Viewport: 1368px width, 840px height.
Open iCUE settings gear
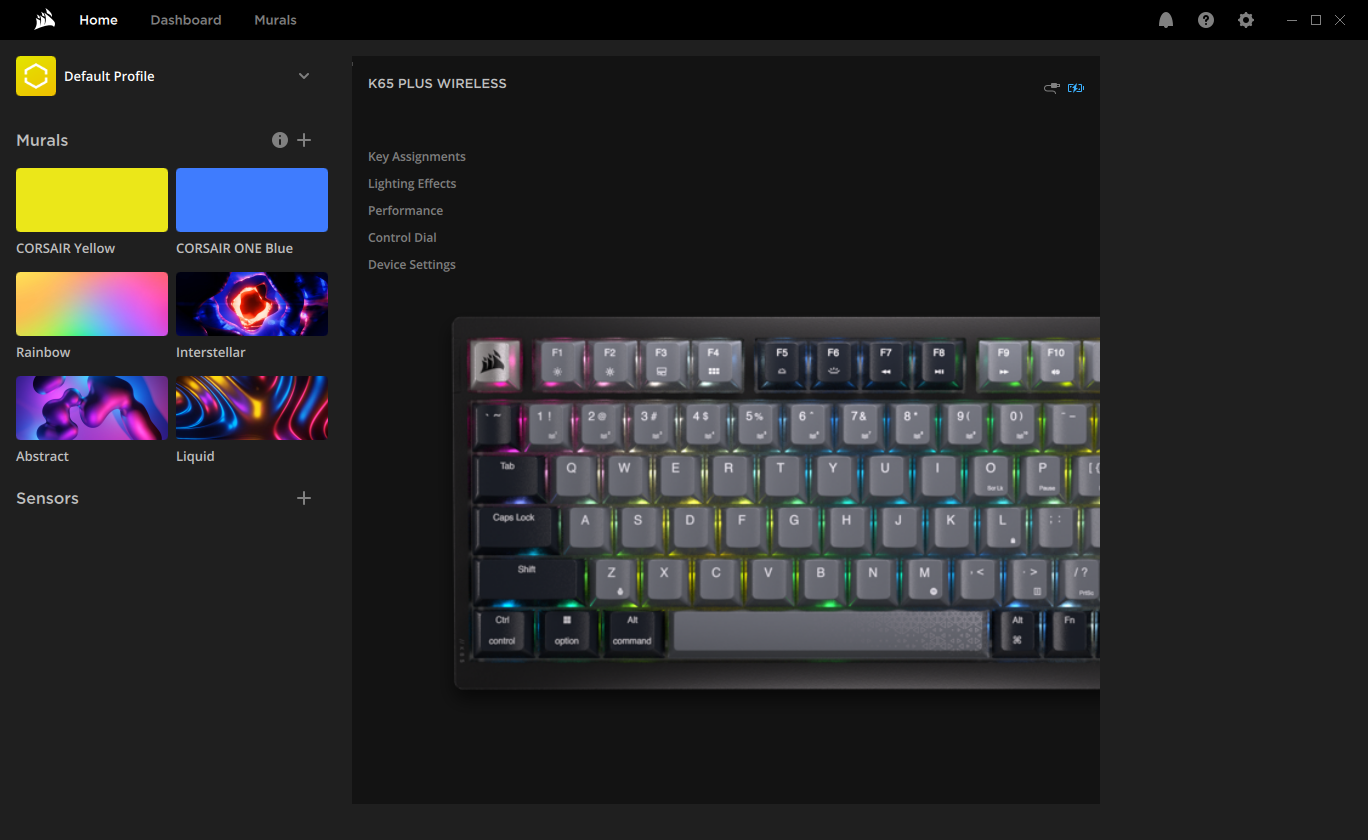coord(1246,20)
